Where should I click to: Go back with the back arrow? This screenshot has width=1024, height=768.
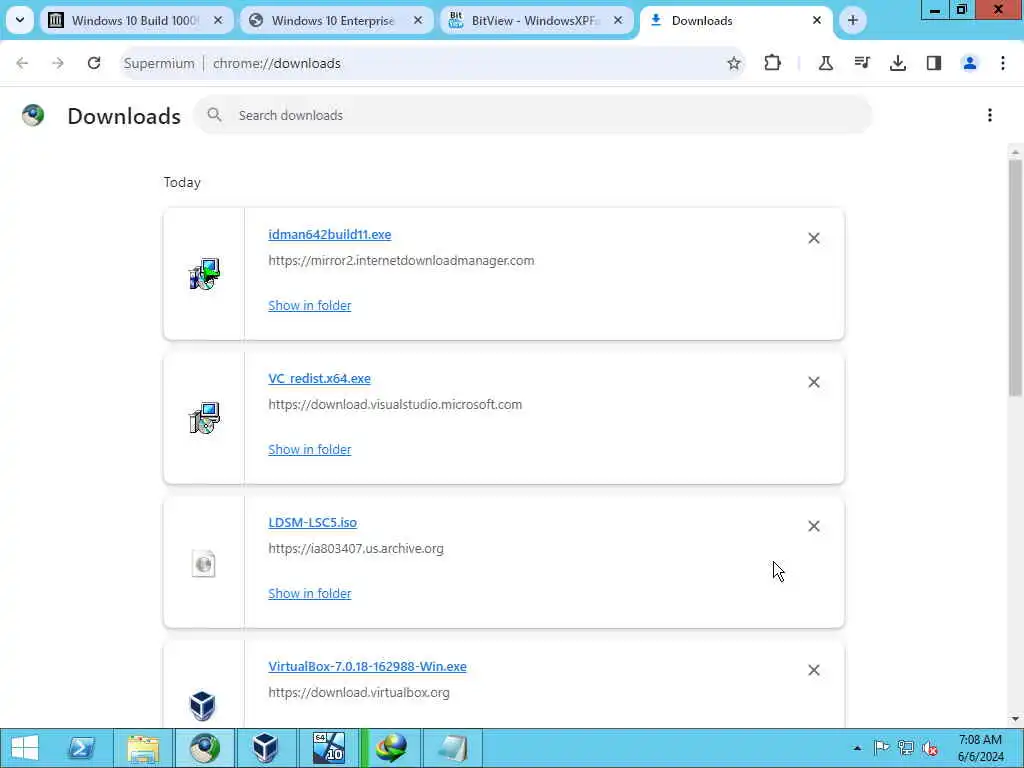click(22, 63)
